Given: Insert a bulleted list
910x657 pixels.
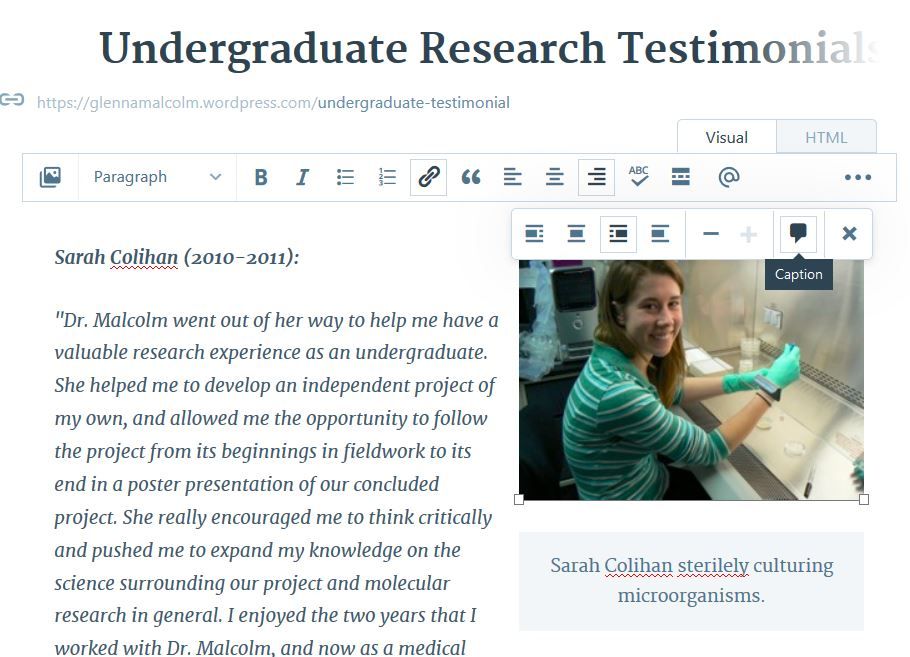Looking at the screenshot, I should pos(345,177).
